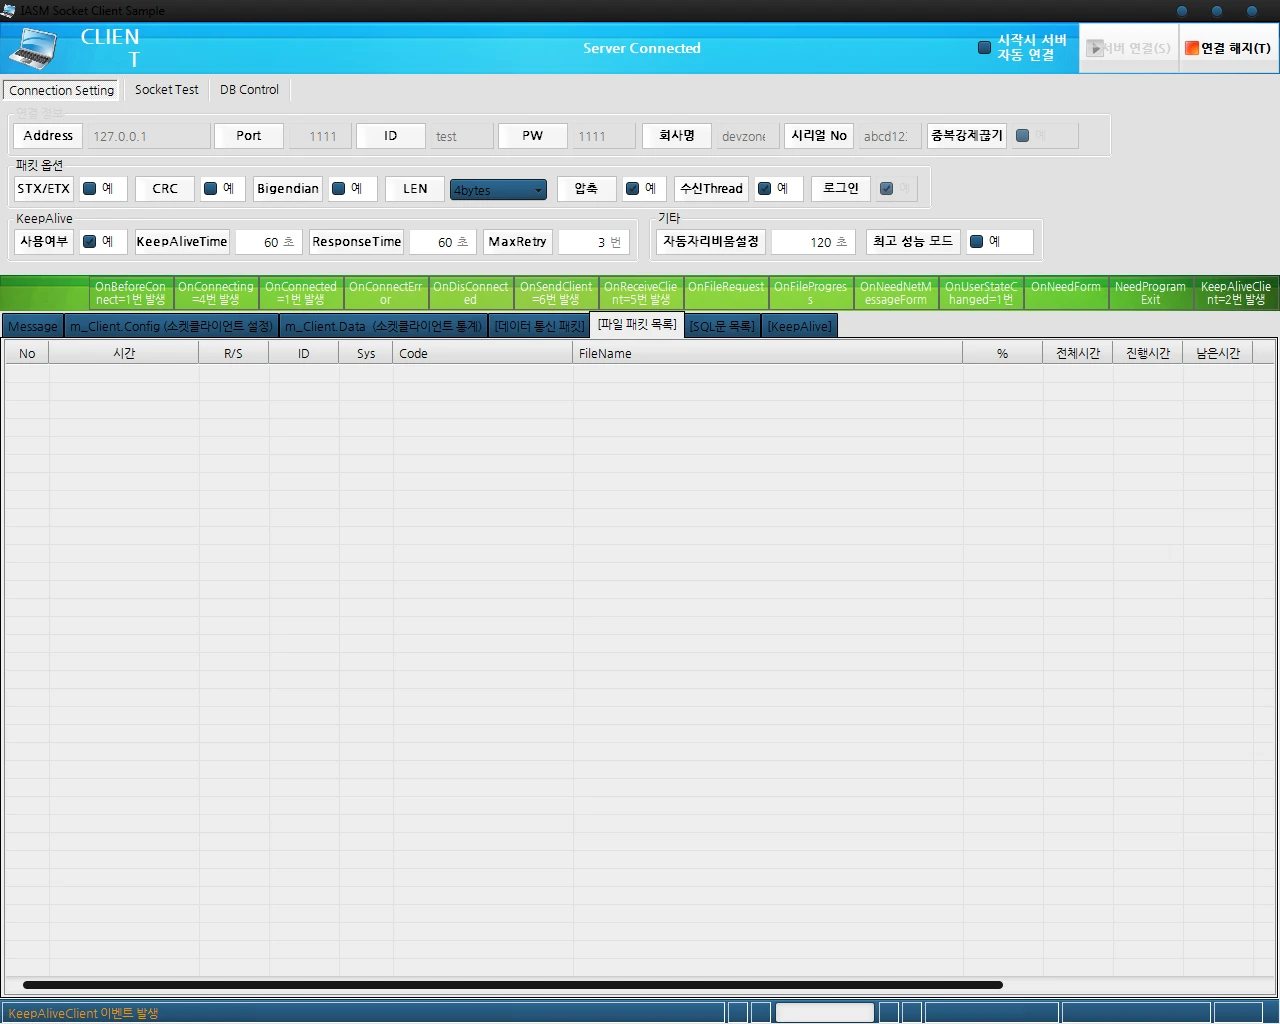The image size is (1280, 1024).
Task: Toggle the KeepAlive 사용여부 checkbox
Action: tap(89, 241)
